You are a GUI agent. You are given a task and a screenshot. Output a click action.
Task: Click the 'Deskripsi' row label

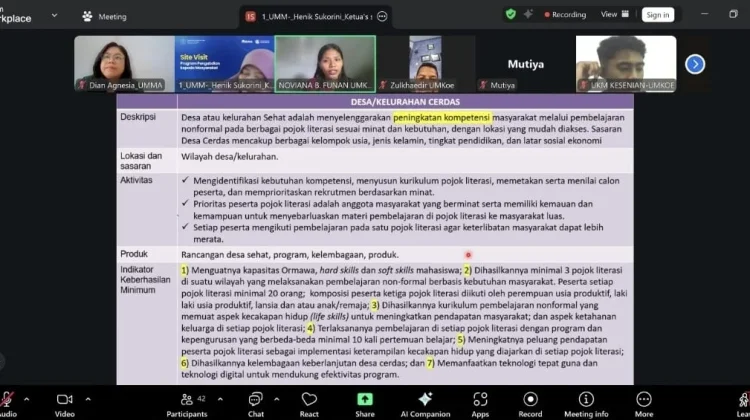pyautogui.click(x=138, y=117)
